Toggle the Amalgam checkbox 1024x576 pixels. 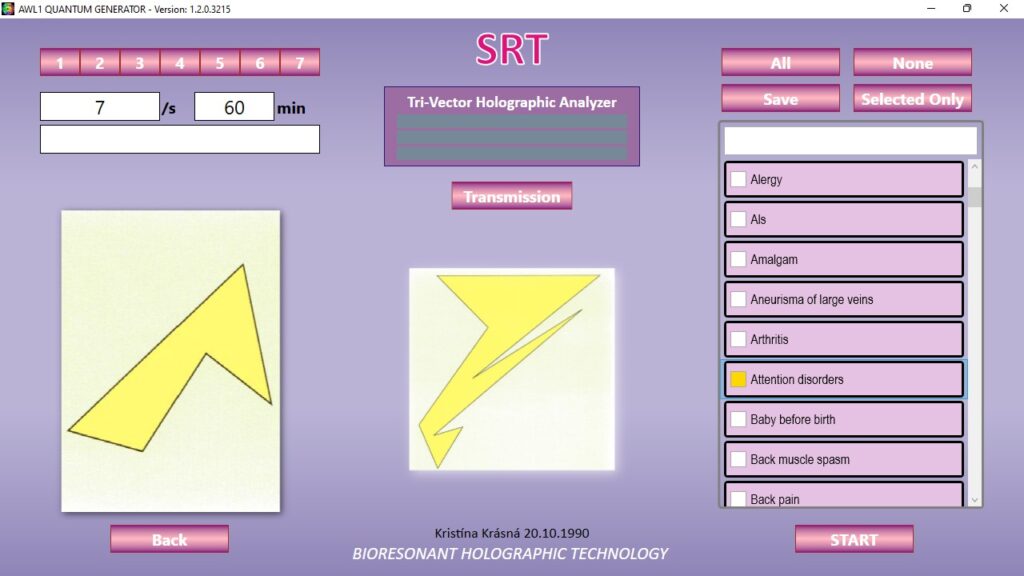(738, 260)
